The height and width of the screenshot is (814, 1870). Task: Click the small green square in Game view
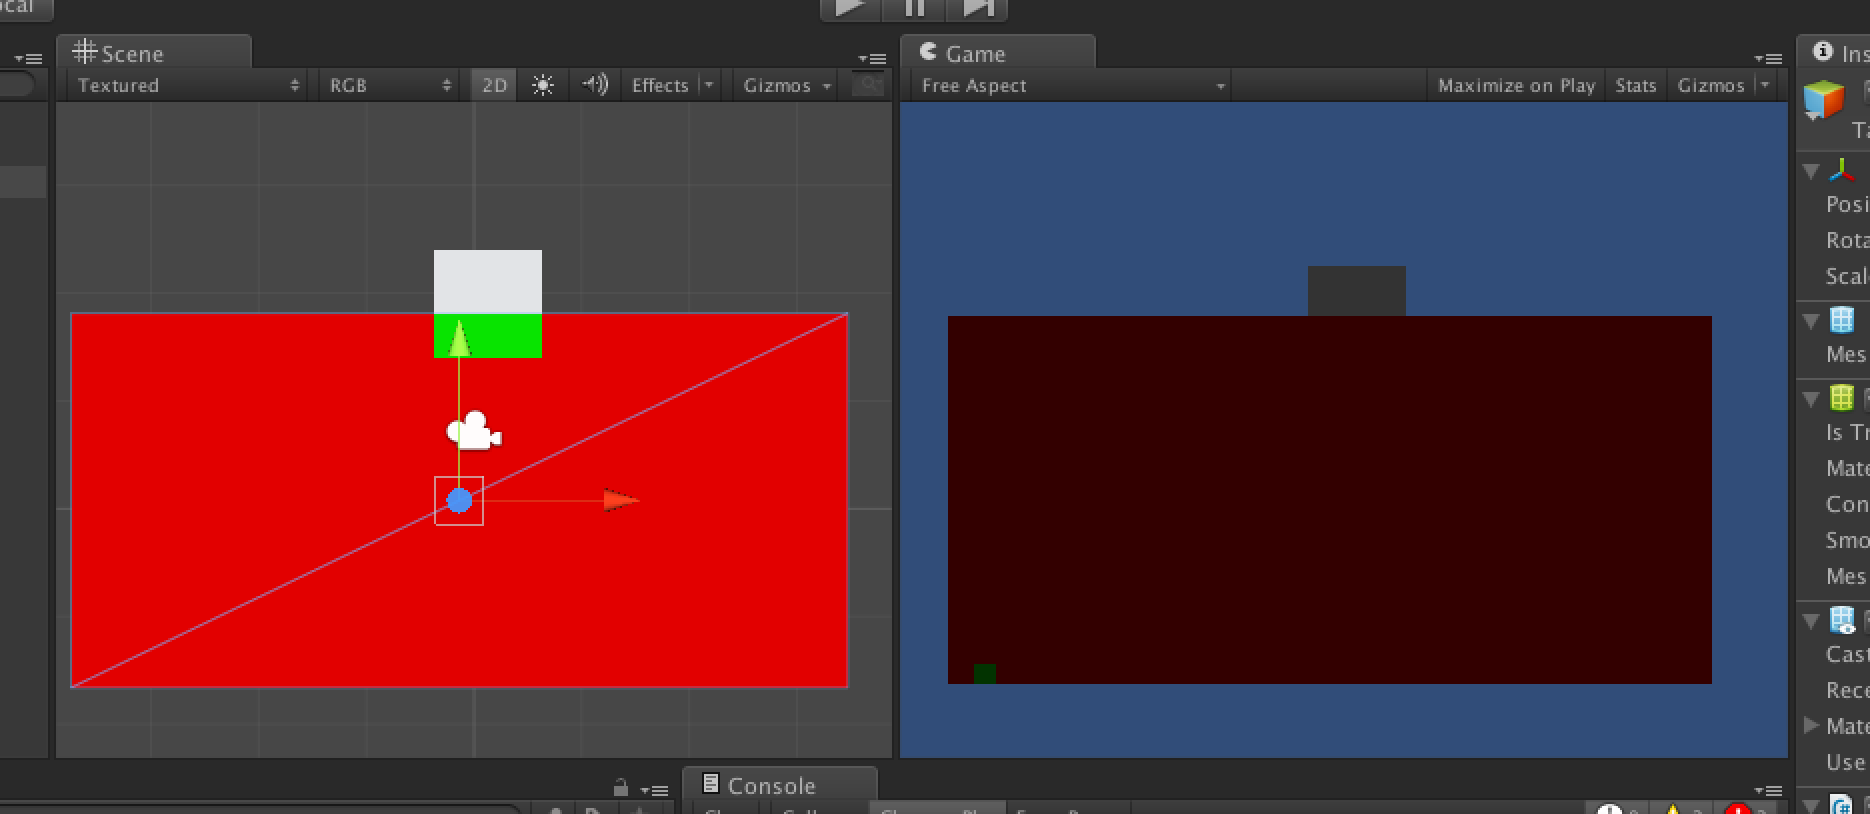985,674
